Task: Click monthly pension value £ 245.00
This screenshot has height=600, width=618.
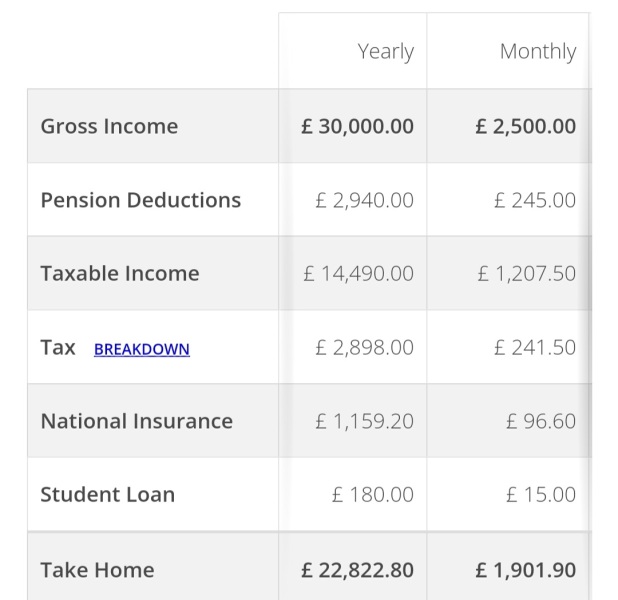Action: (535, 200)
